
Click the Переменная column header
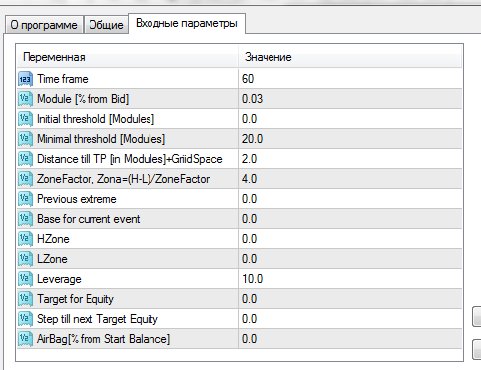(x=128, y=57)
